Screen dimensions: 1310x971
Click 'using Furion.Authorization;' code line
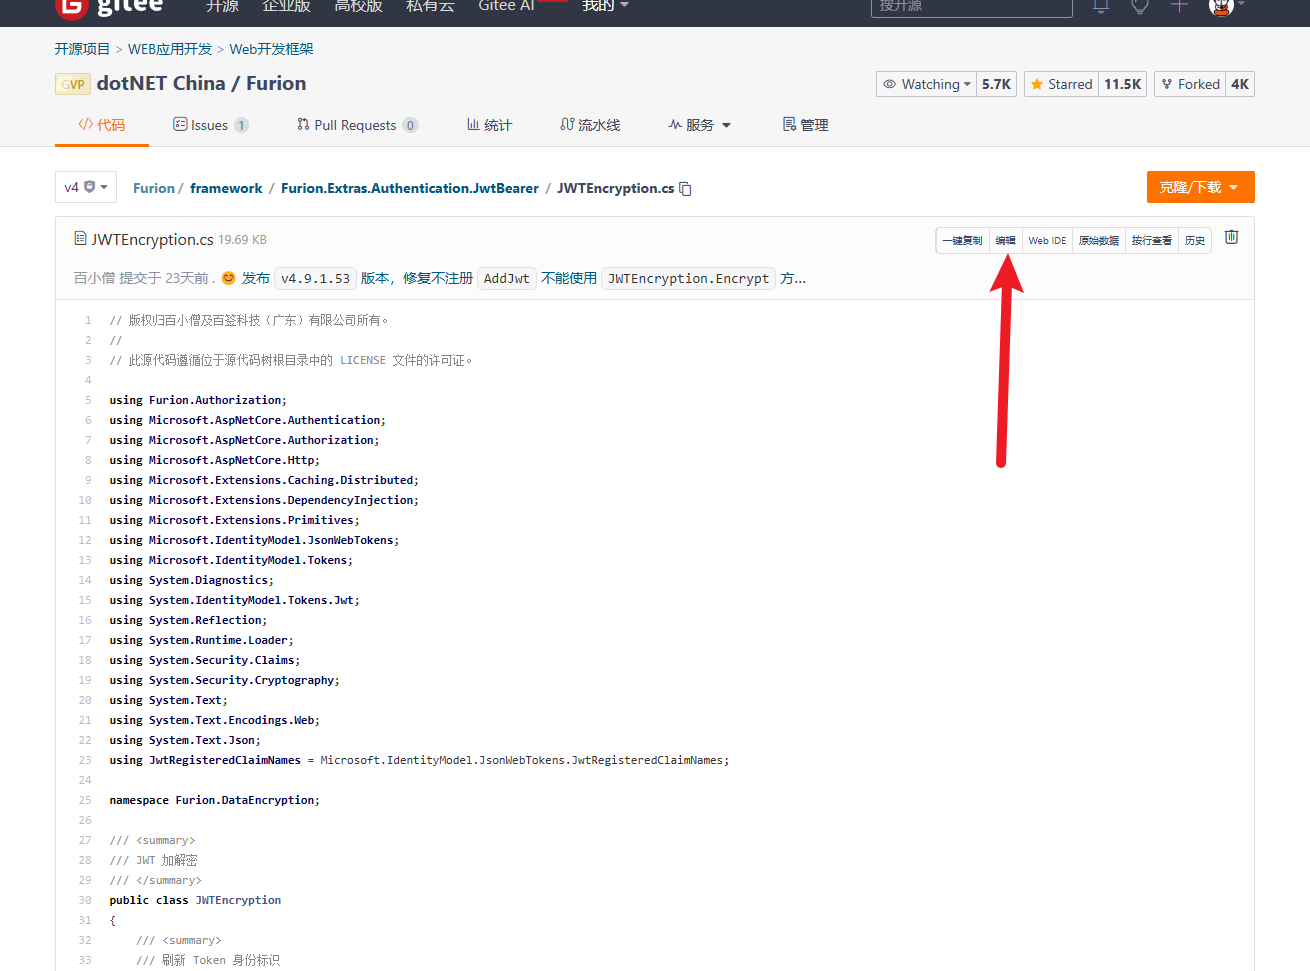click(x=198, y=400)
